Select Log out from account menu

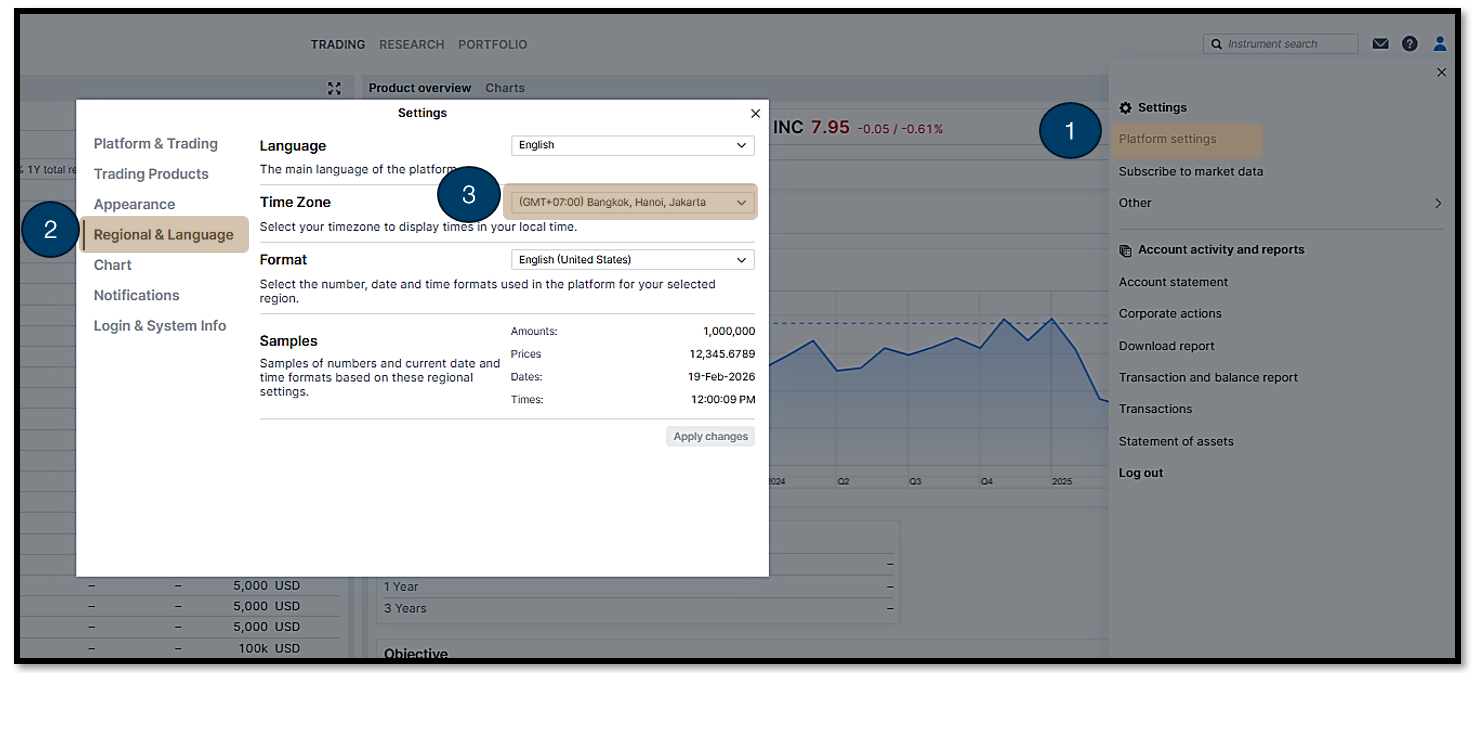[1141, 473]
